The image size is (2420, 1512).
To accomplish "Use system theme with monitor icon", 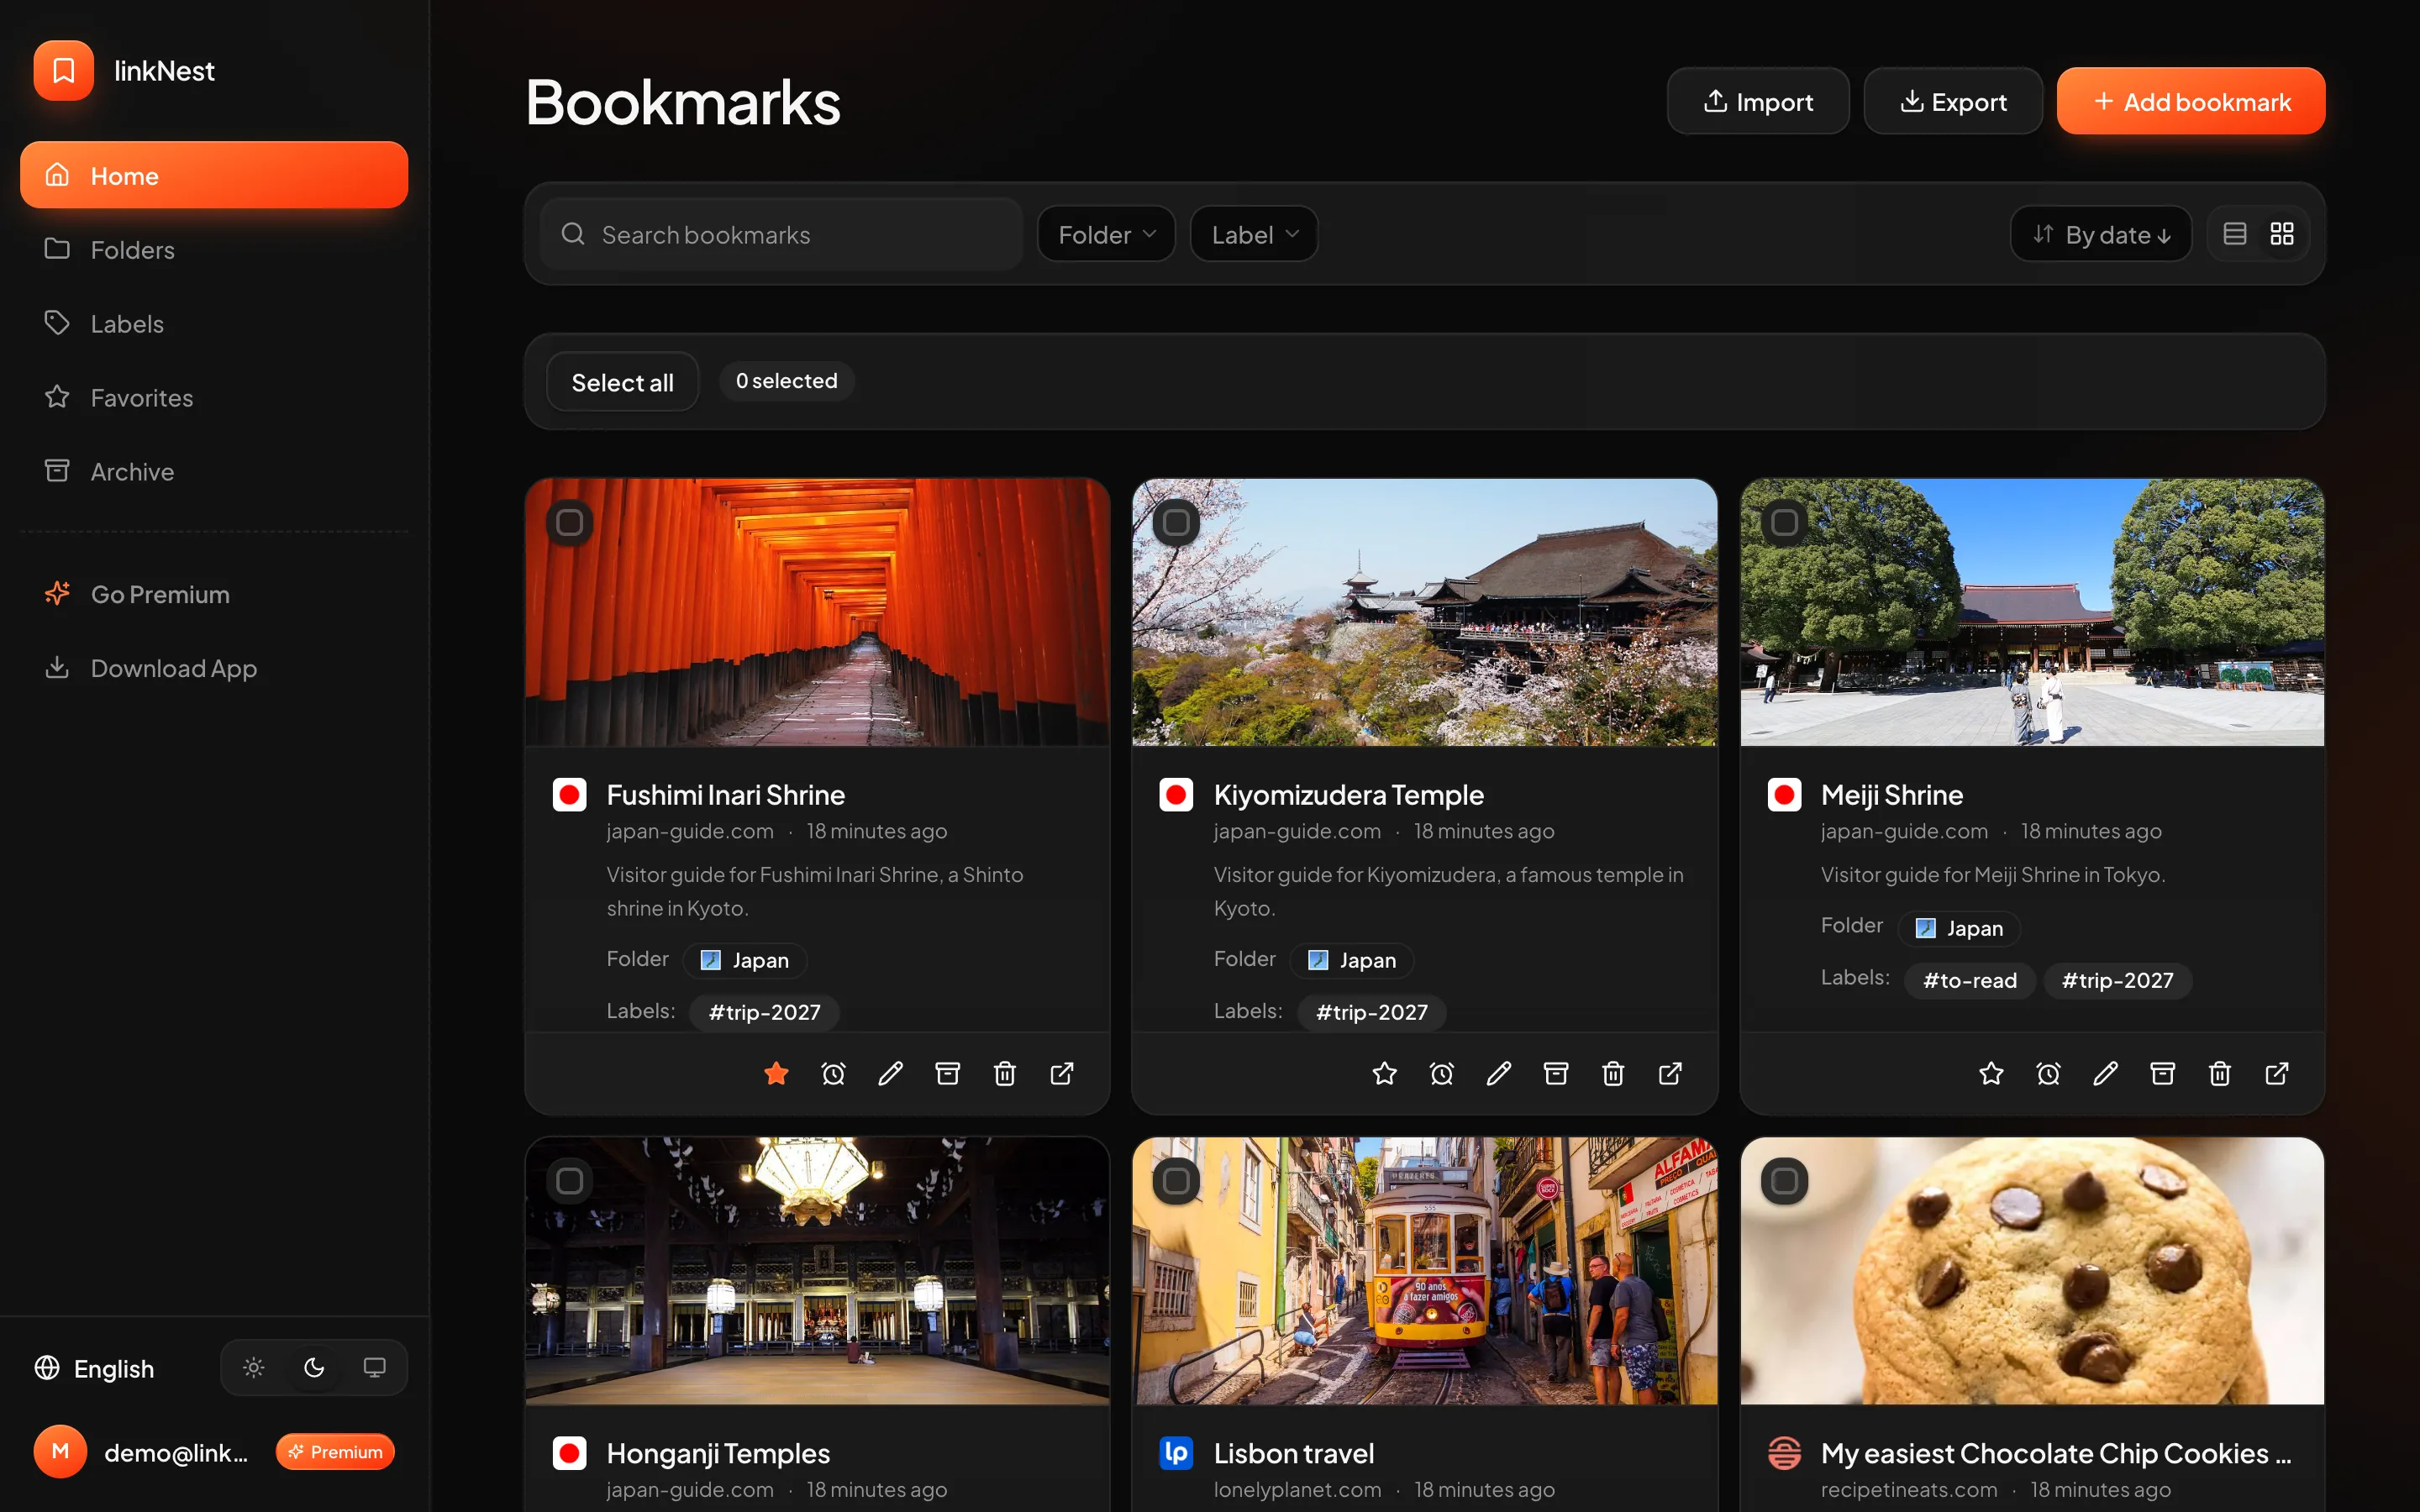I will tap(374, 1367).
